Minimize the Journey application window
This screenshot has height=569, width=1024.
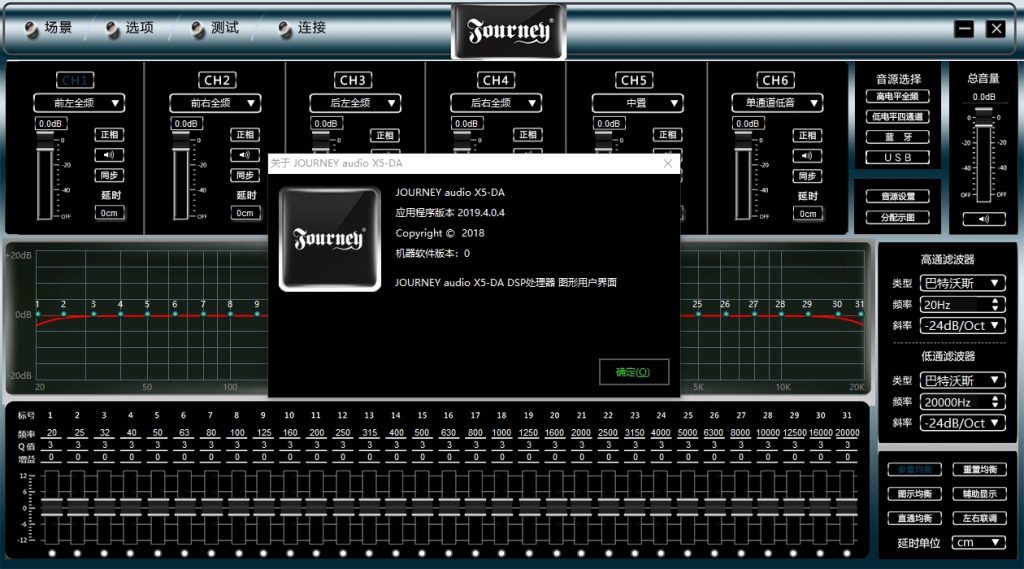click(x=964, y=29)
